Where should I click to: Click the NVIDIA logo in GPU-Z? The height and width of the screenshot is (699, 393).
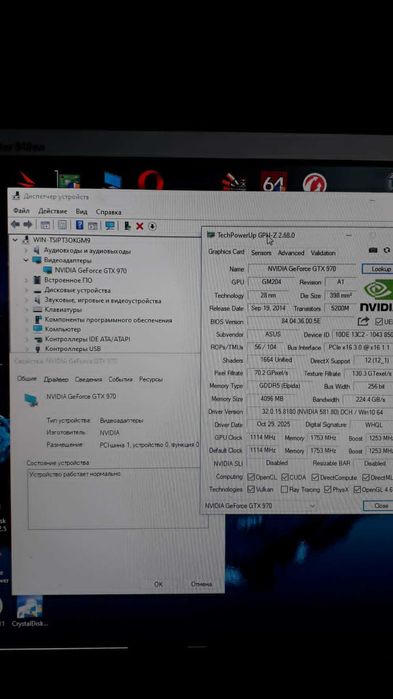[377, 295]
